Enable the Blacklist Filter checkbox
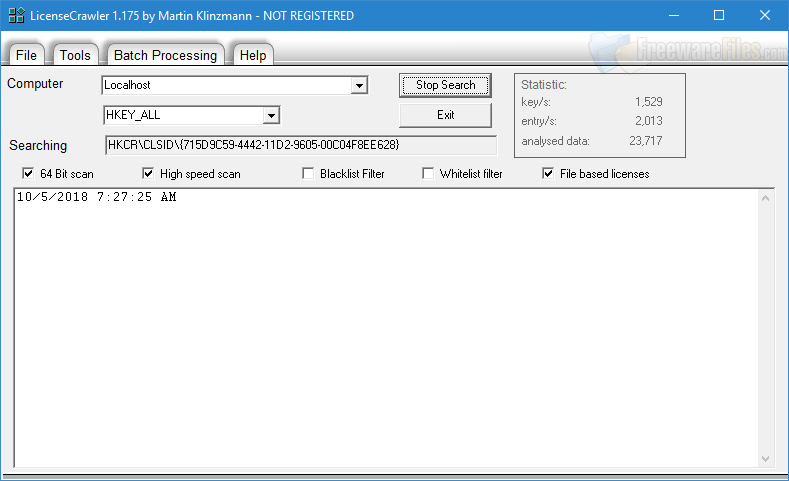This screenshot has width=789, height=481. pos(308,174)
